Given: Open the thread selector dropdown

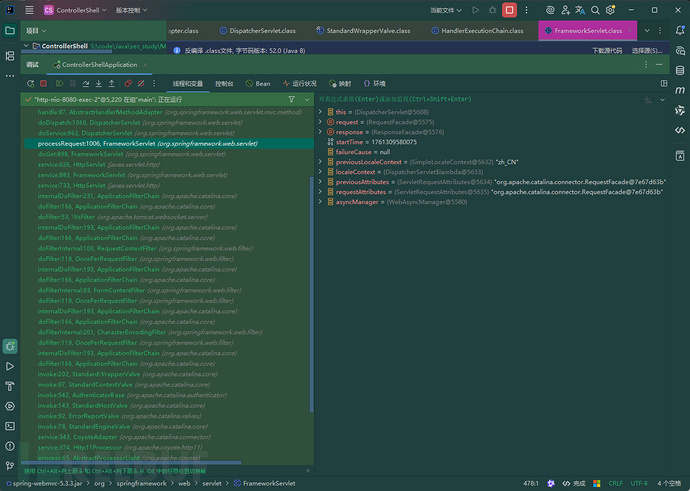Looking at the screenshot, I should (x=307, y=100).
